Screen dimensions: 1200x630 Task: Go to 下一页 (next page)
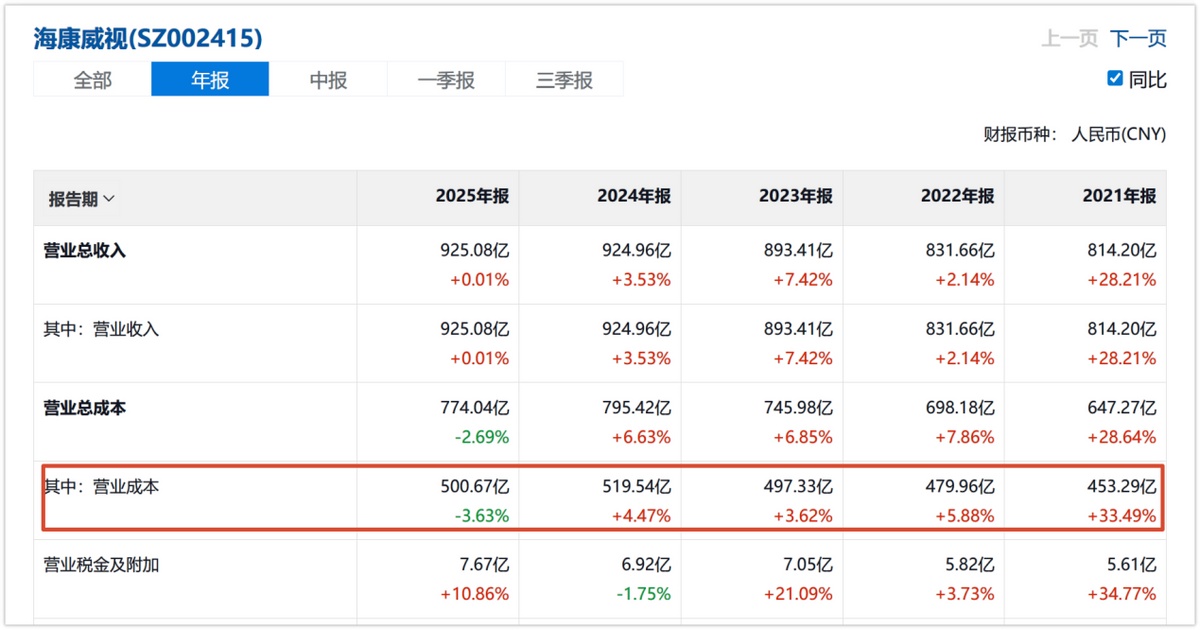click(1138, 39)
